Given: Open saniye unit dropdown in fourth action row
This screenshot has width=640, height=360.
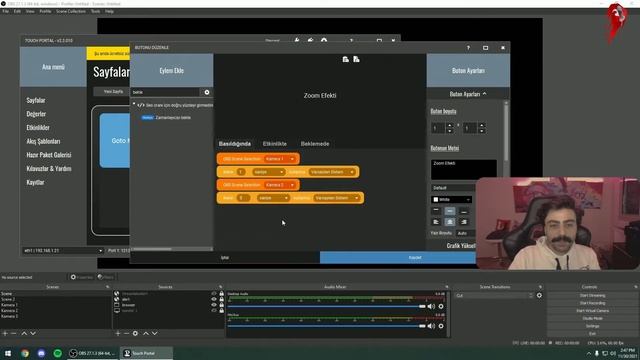Looking at the screenshot, I should coord(273,198).
